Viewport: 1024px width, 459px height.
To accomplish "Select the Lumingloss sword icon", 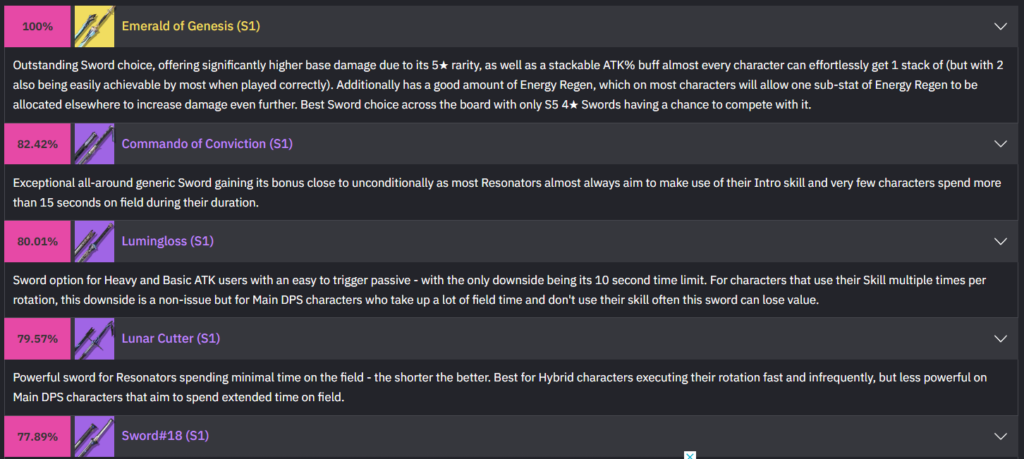I will [x=93, y=241].
